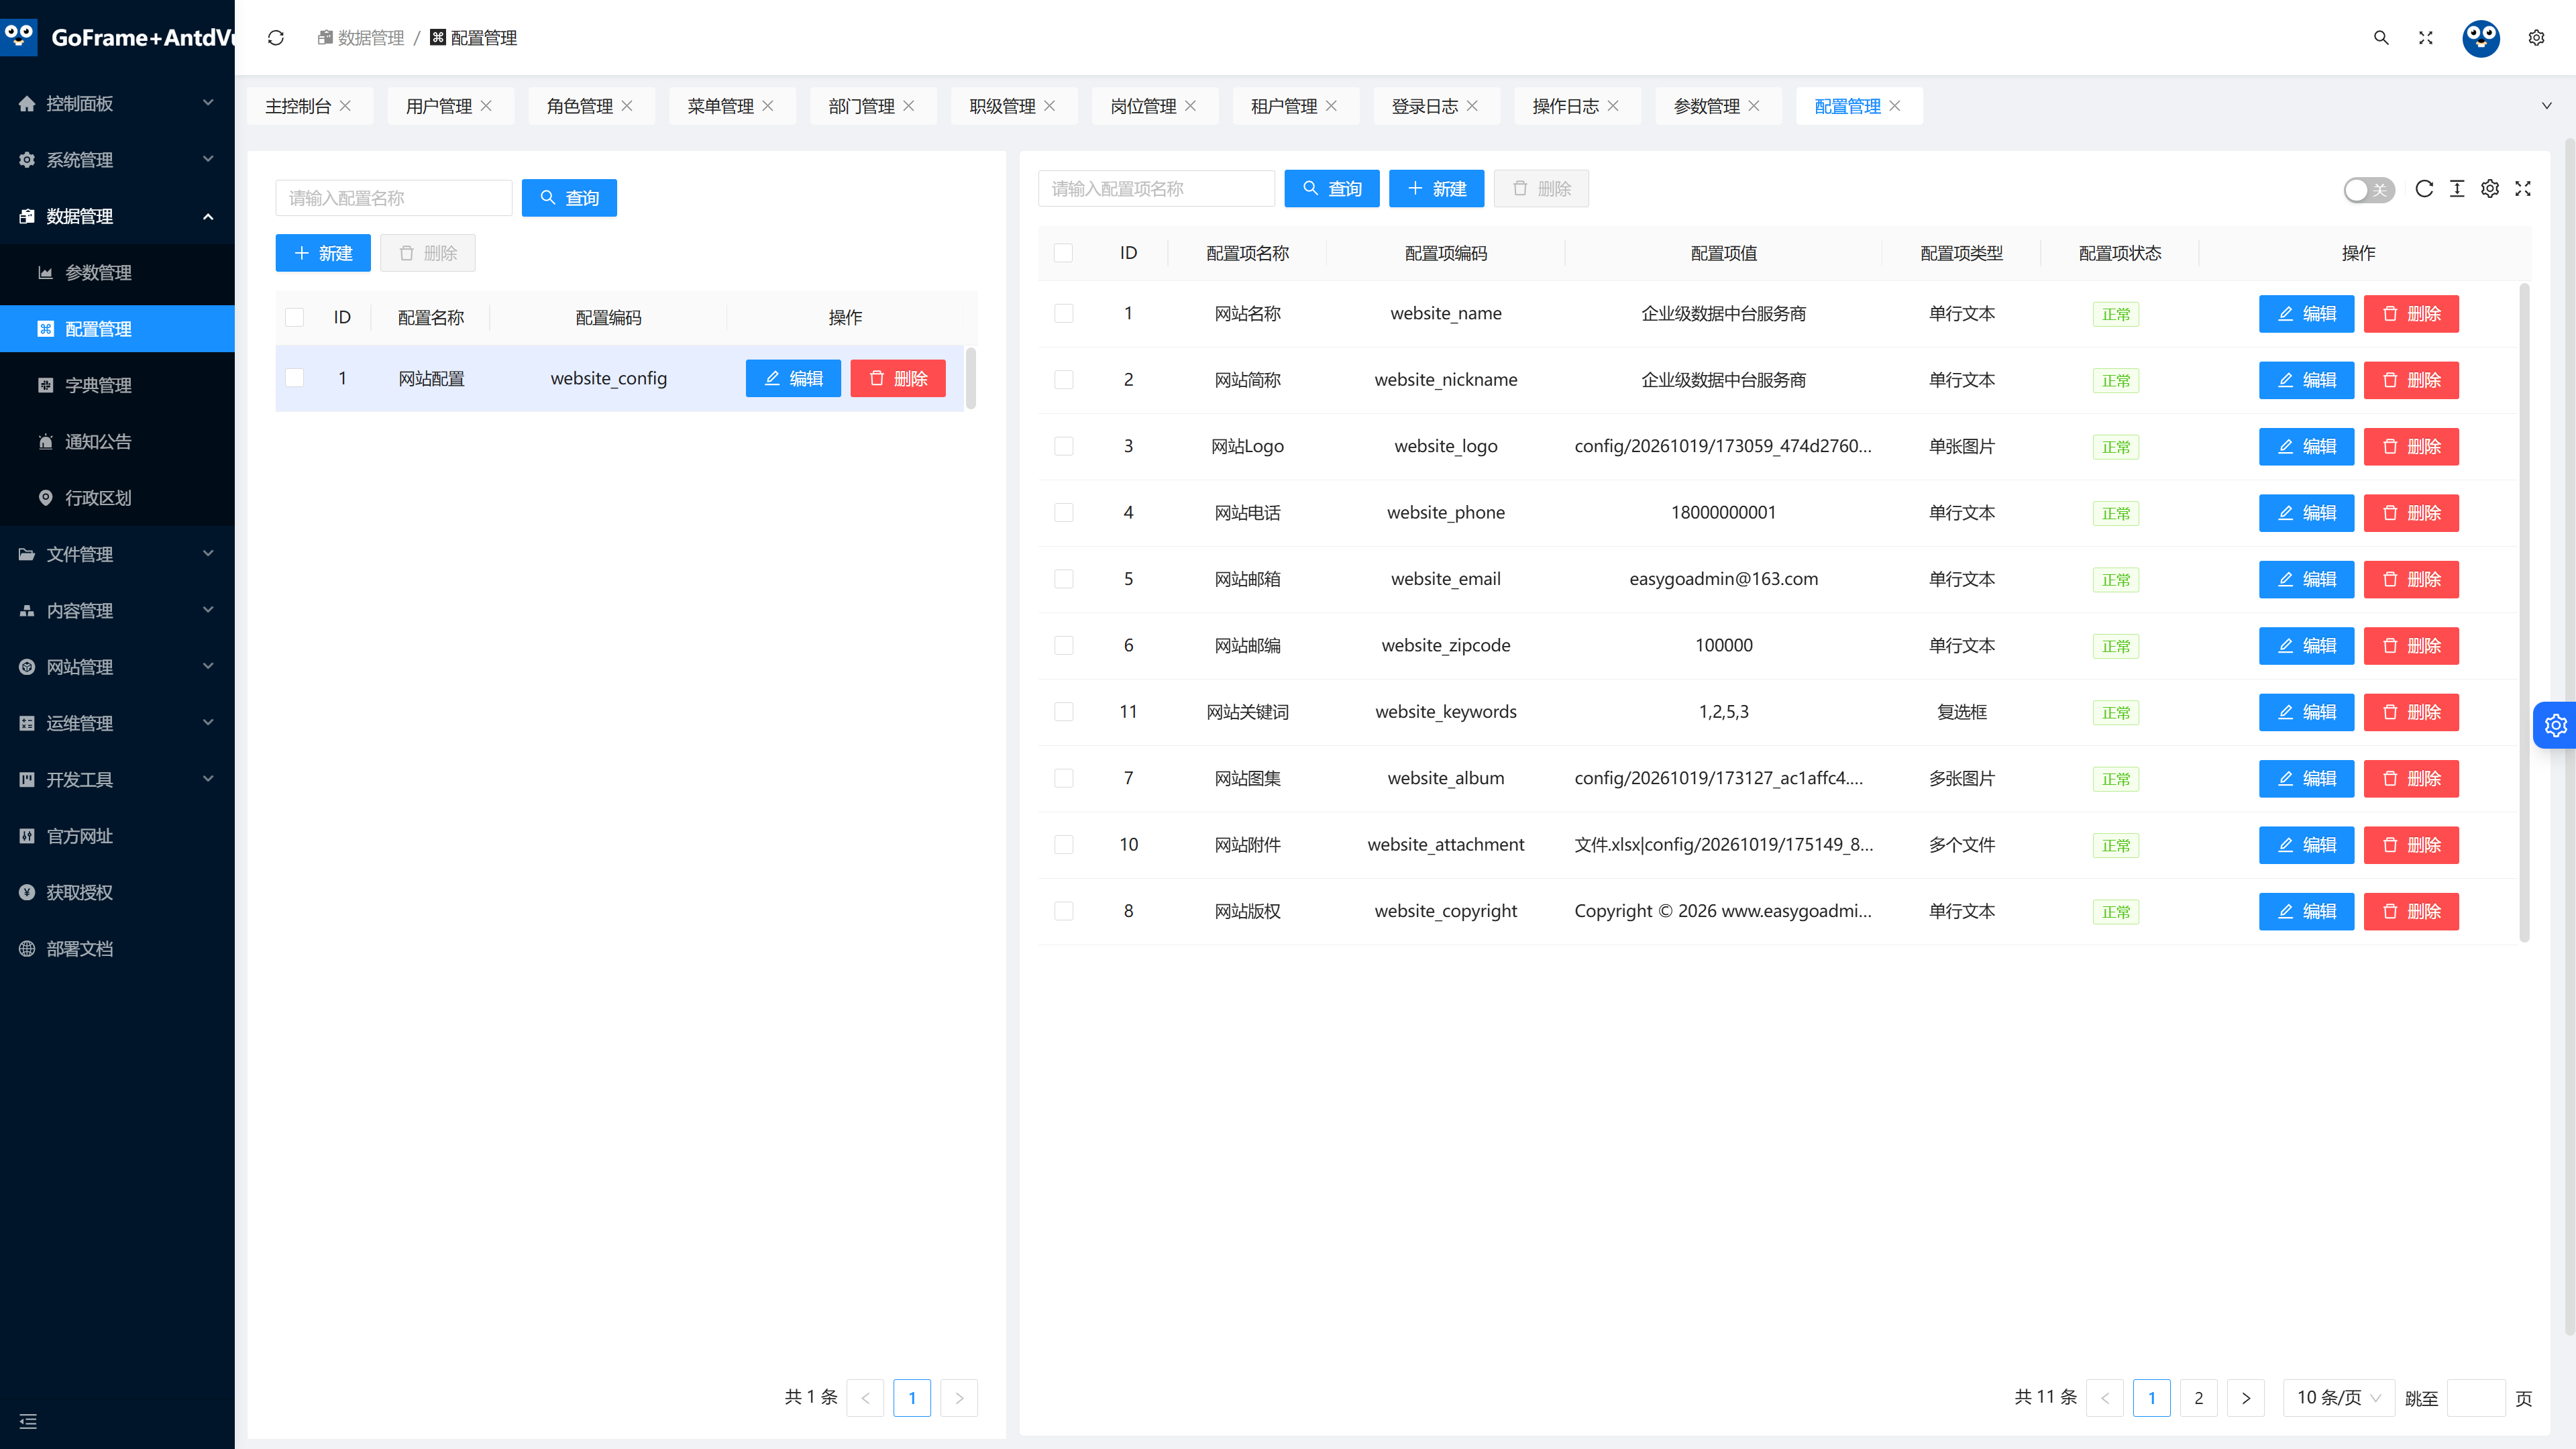Image resolution: width=2576 pixels, height=1449 pixels.
Task: Check the row for 网站版权
Action: (x=1063, y=911)
